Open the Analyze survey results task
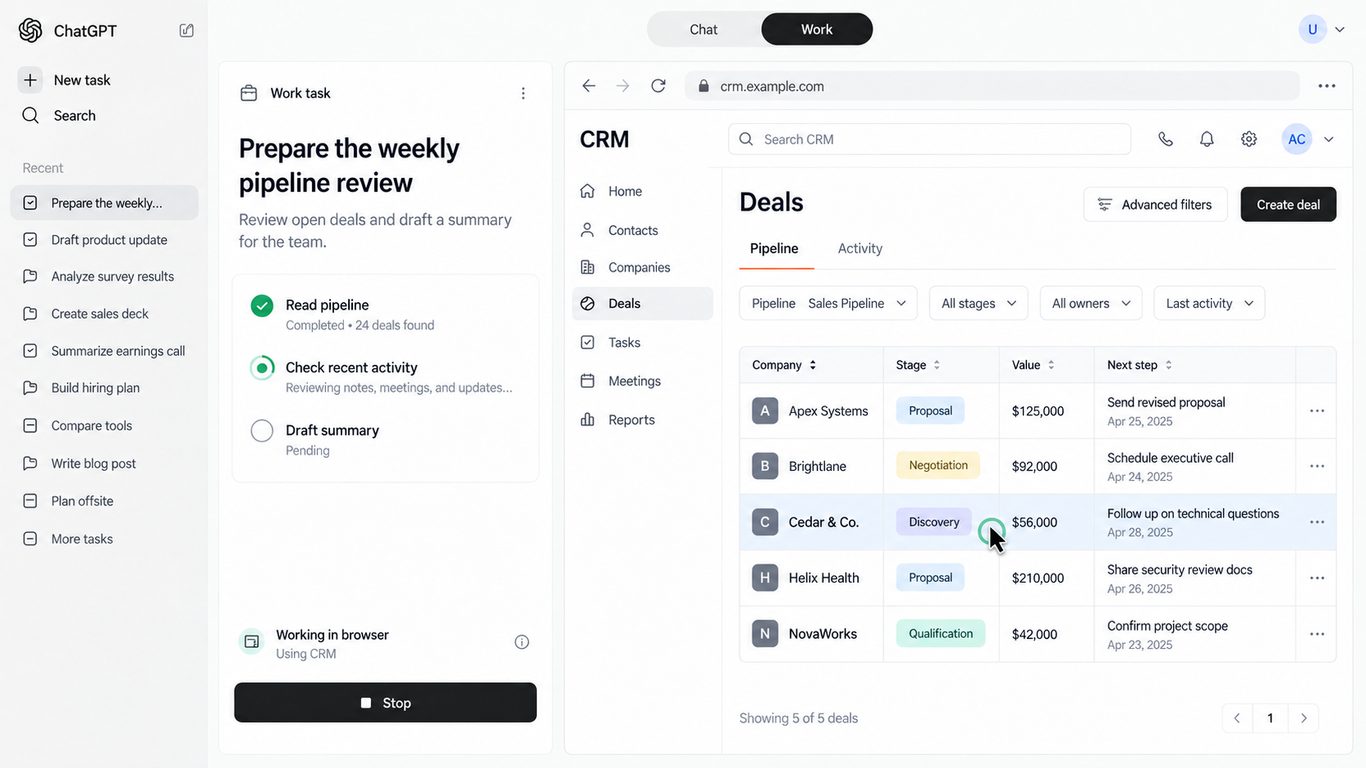Screen dimensions: 1366x768 pyautogui.click(x=104, y=277)
